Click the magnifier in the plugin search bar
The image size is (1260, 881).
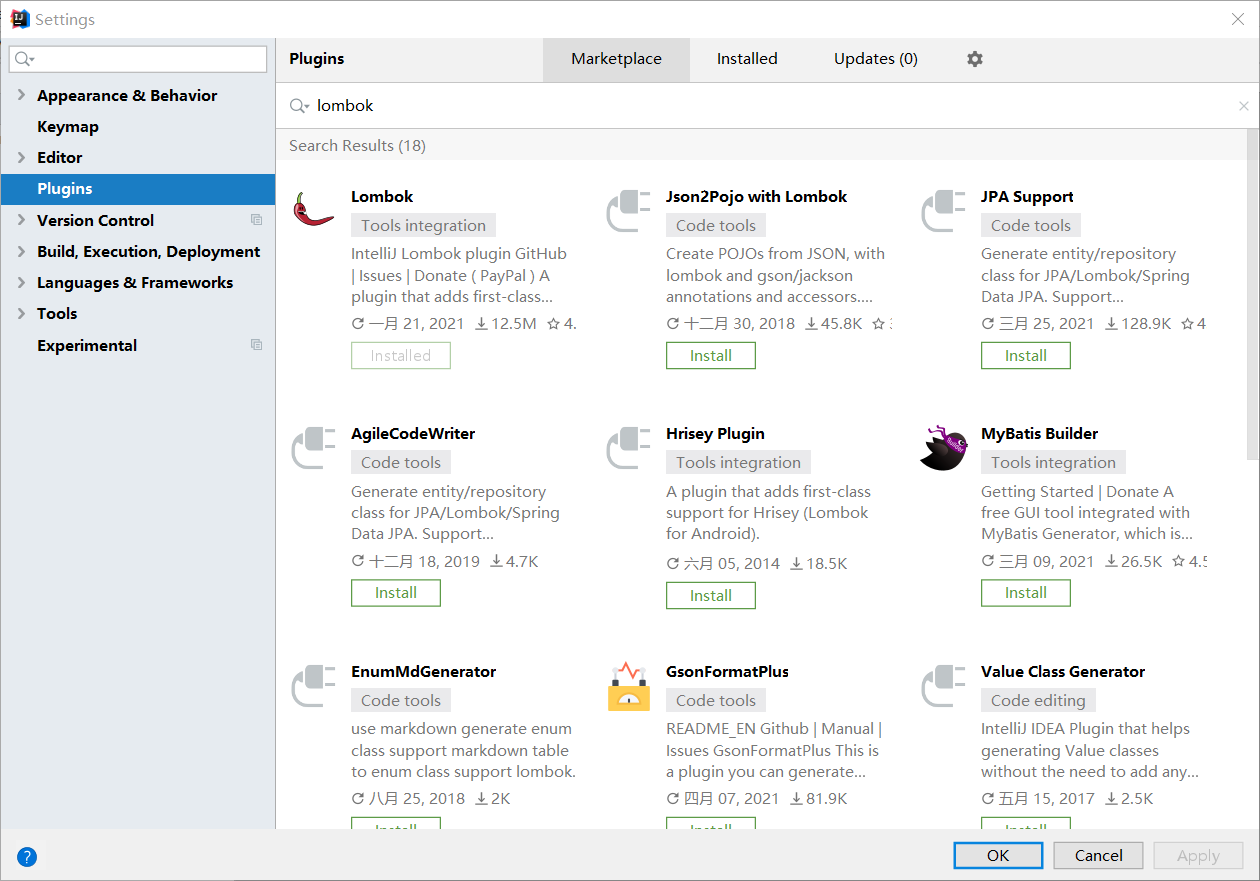click(296, 105)
